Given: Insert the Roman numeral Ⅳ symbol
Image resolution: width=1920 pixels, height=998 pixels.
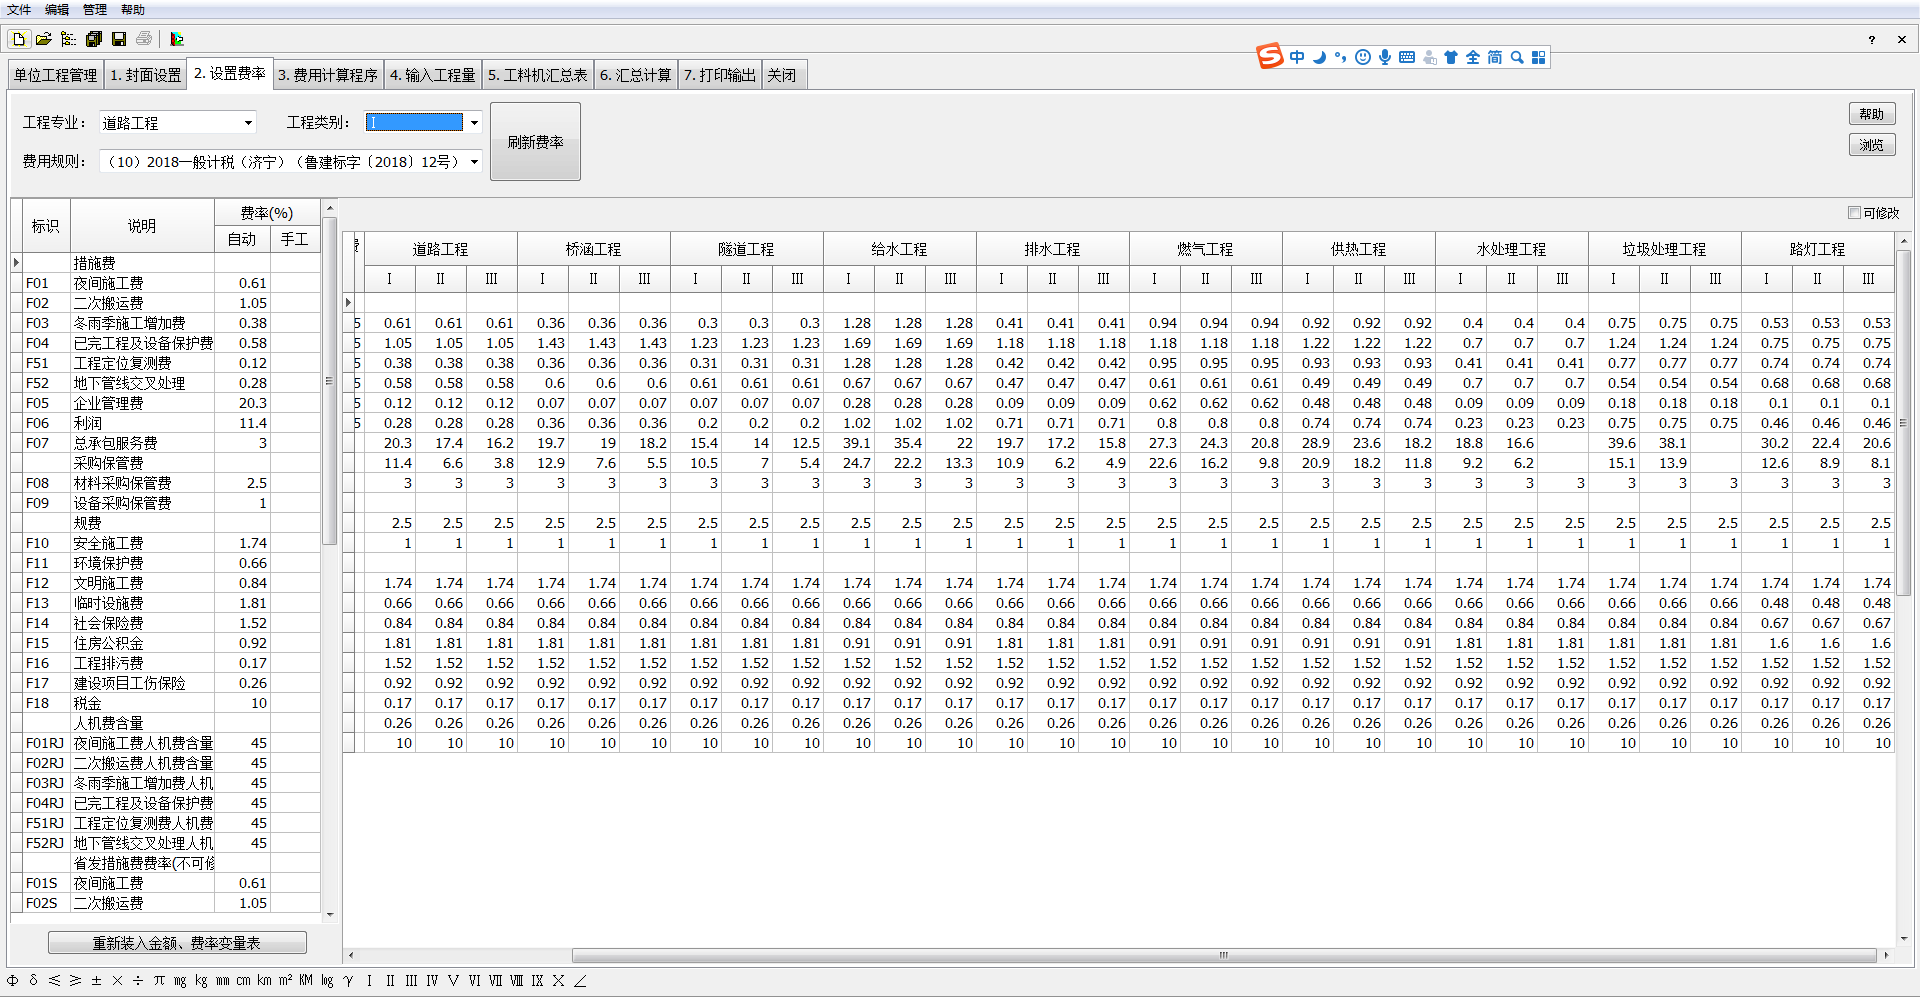Looking at the screenshot, I should pos(432,981).
